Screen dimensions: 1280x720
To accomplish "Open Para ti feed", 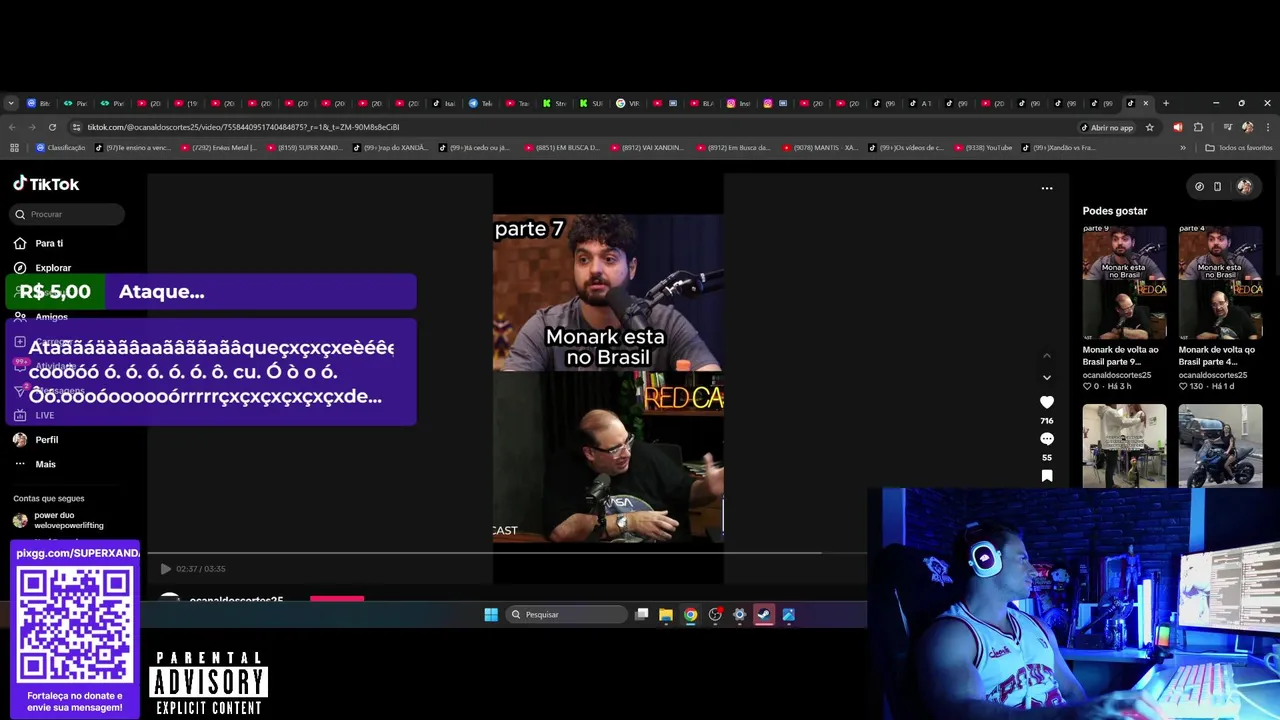I will pyautogui.click(x=49, y=243).
